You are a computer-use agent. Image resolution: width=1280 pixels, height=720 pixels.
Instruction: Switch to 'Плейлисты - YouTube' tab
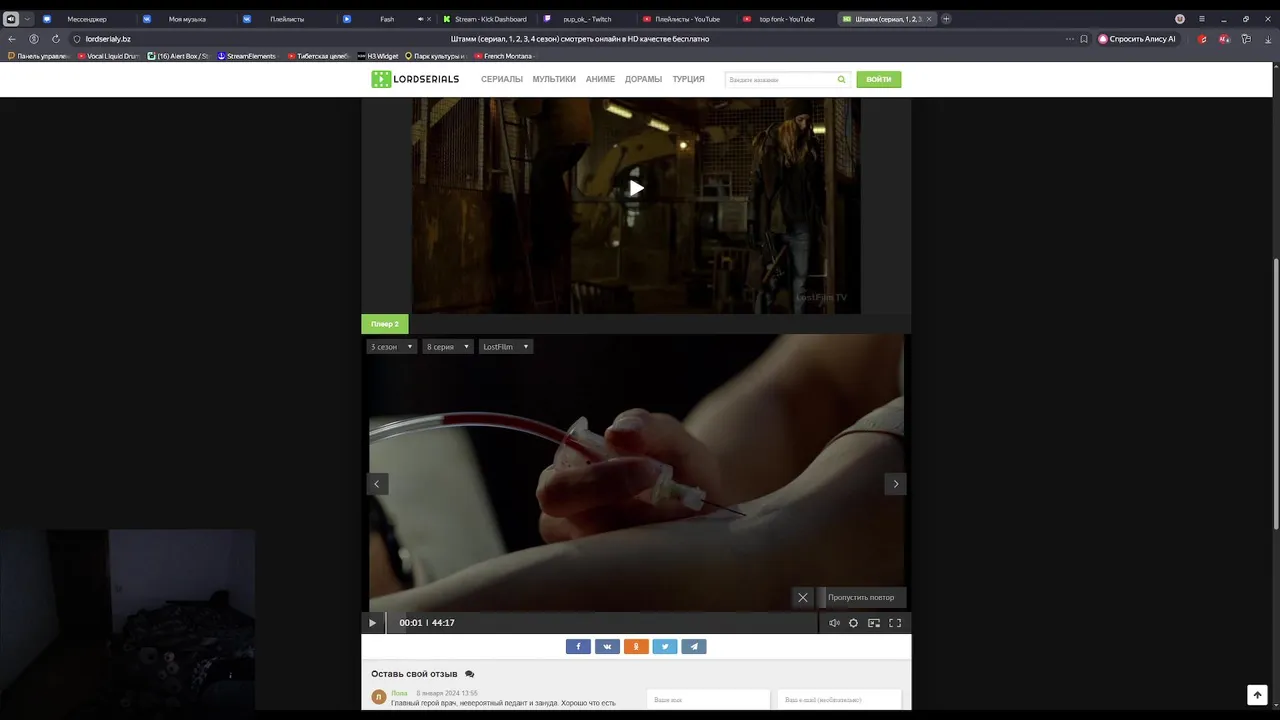(x=687, y=19)
